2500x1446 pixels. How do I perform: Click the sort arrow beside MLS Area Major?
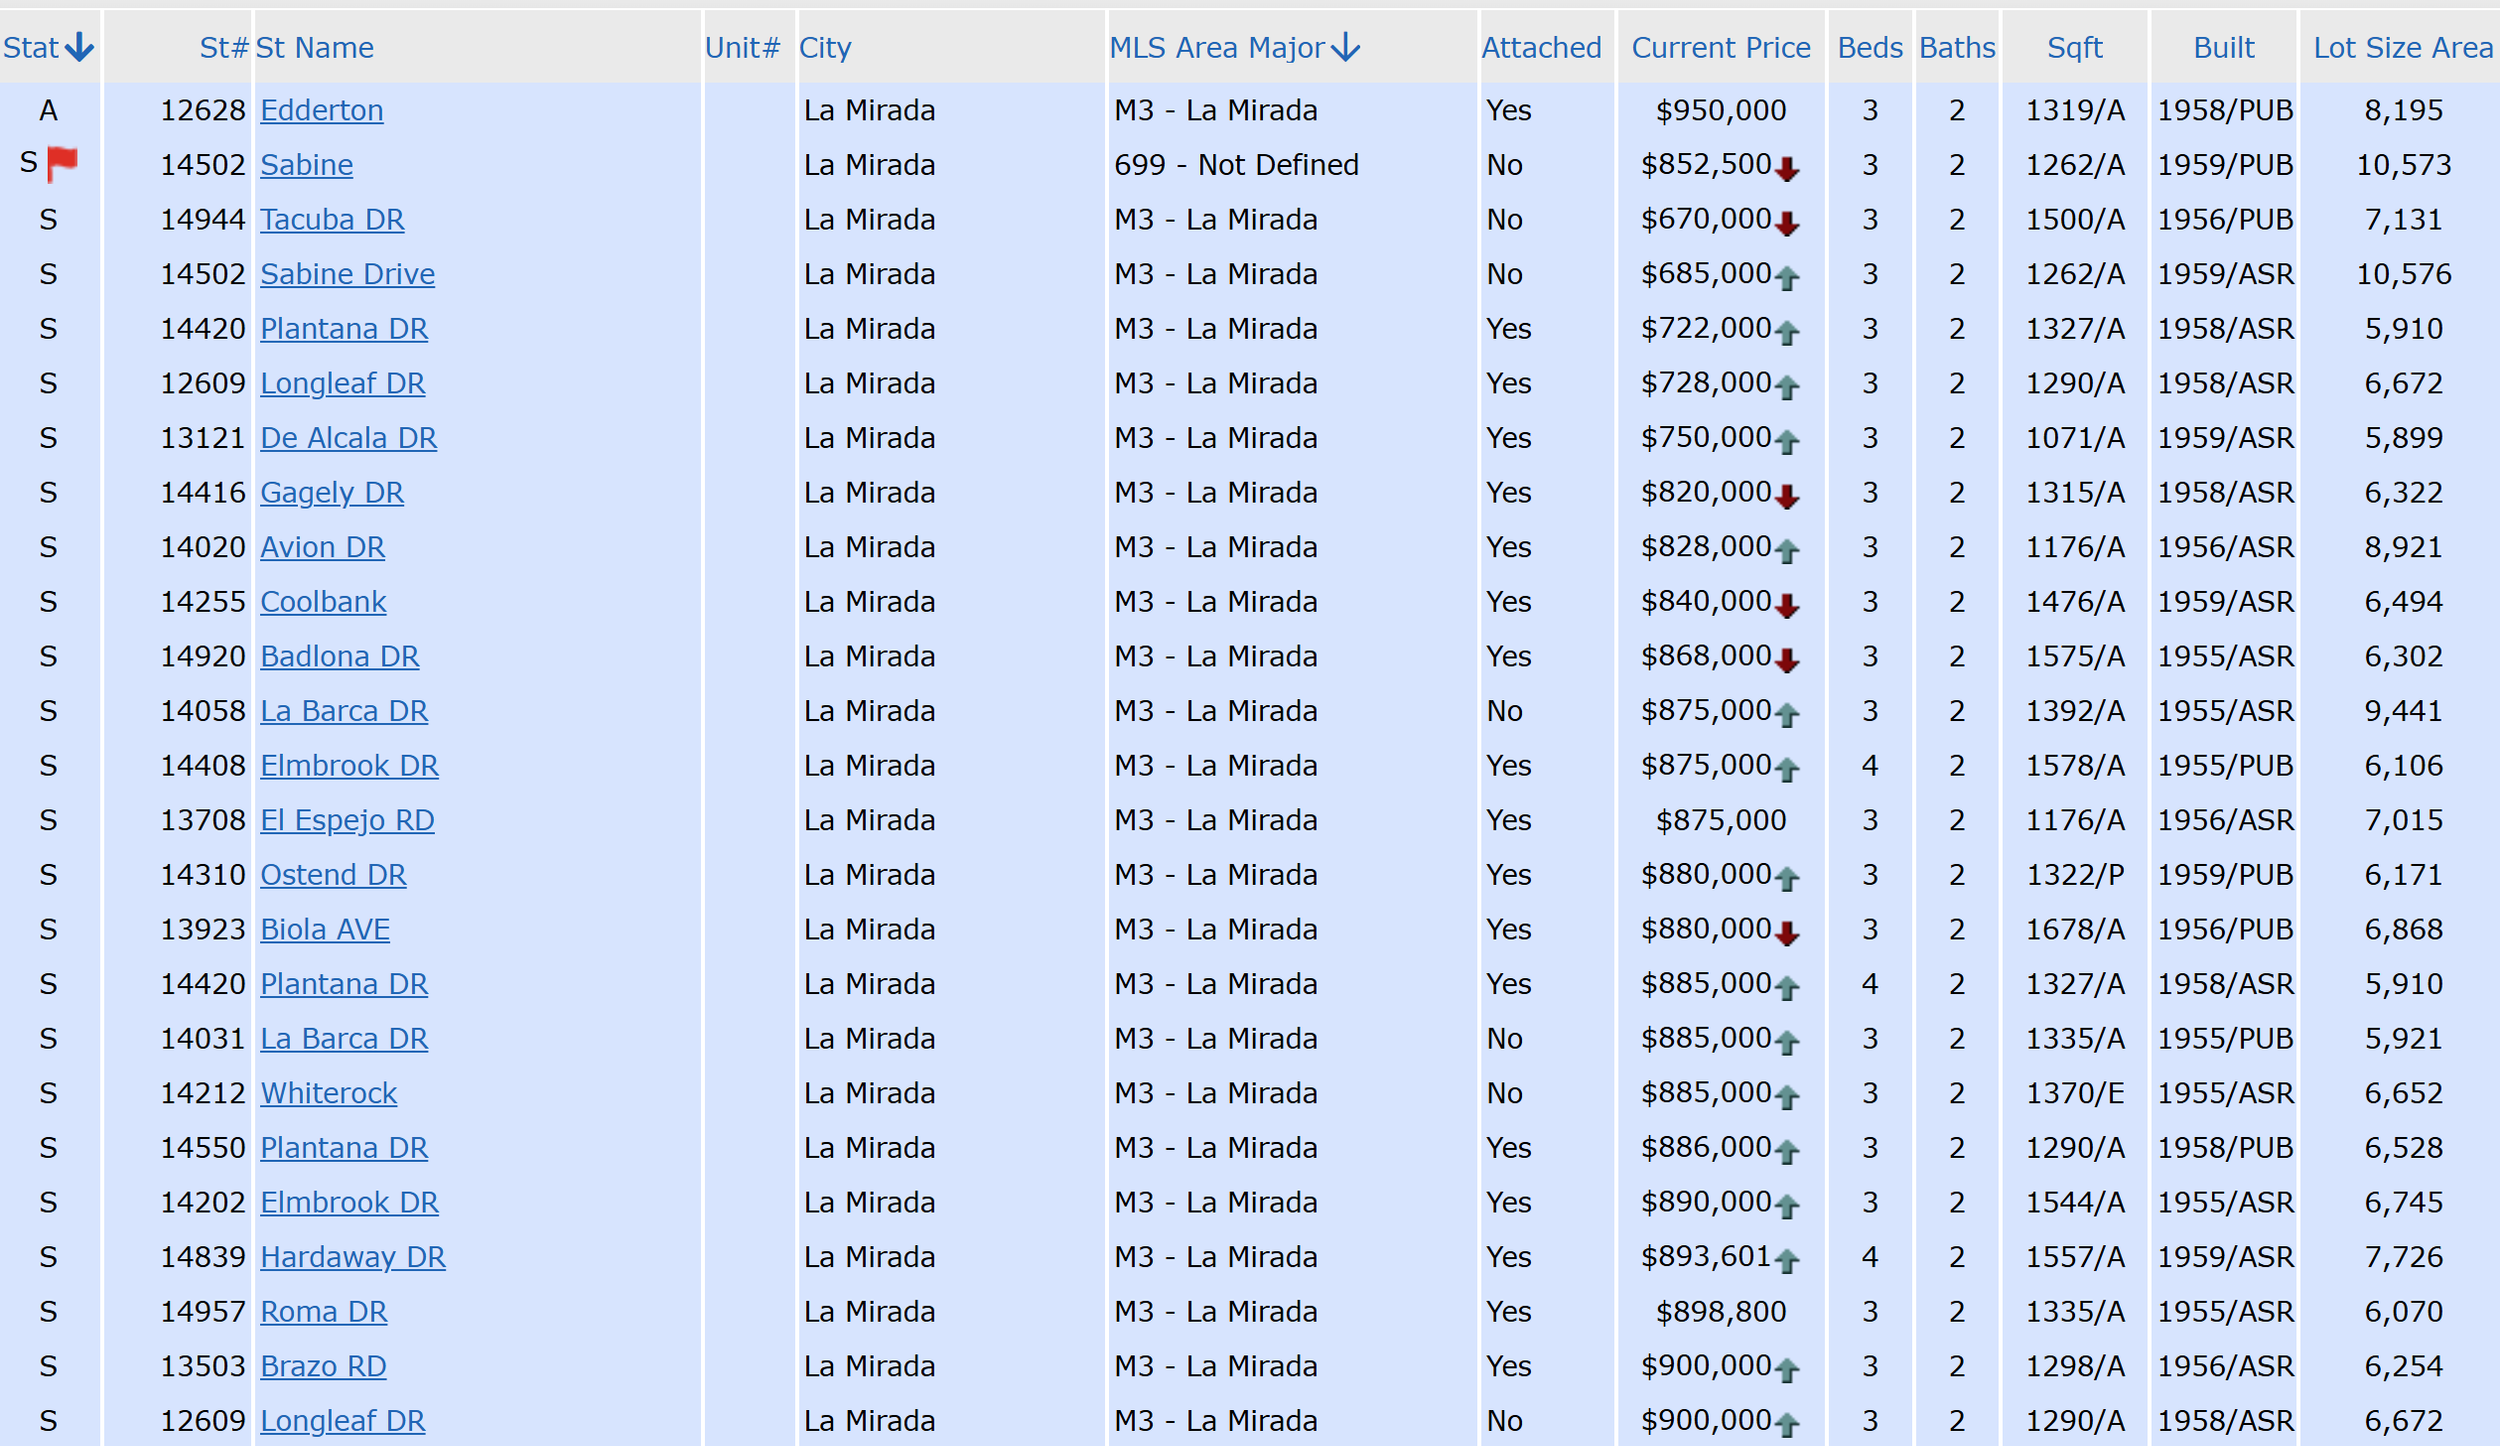click(x=1346, y=47)
